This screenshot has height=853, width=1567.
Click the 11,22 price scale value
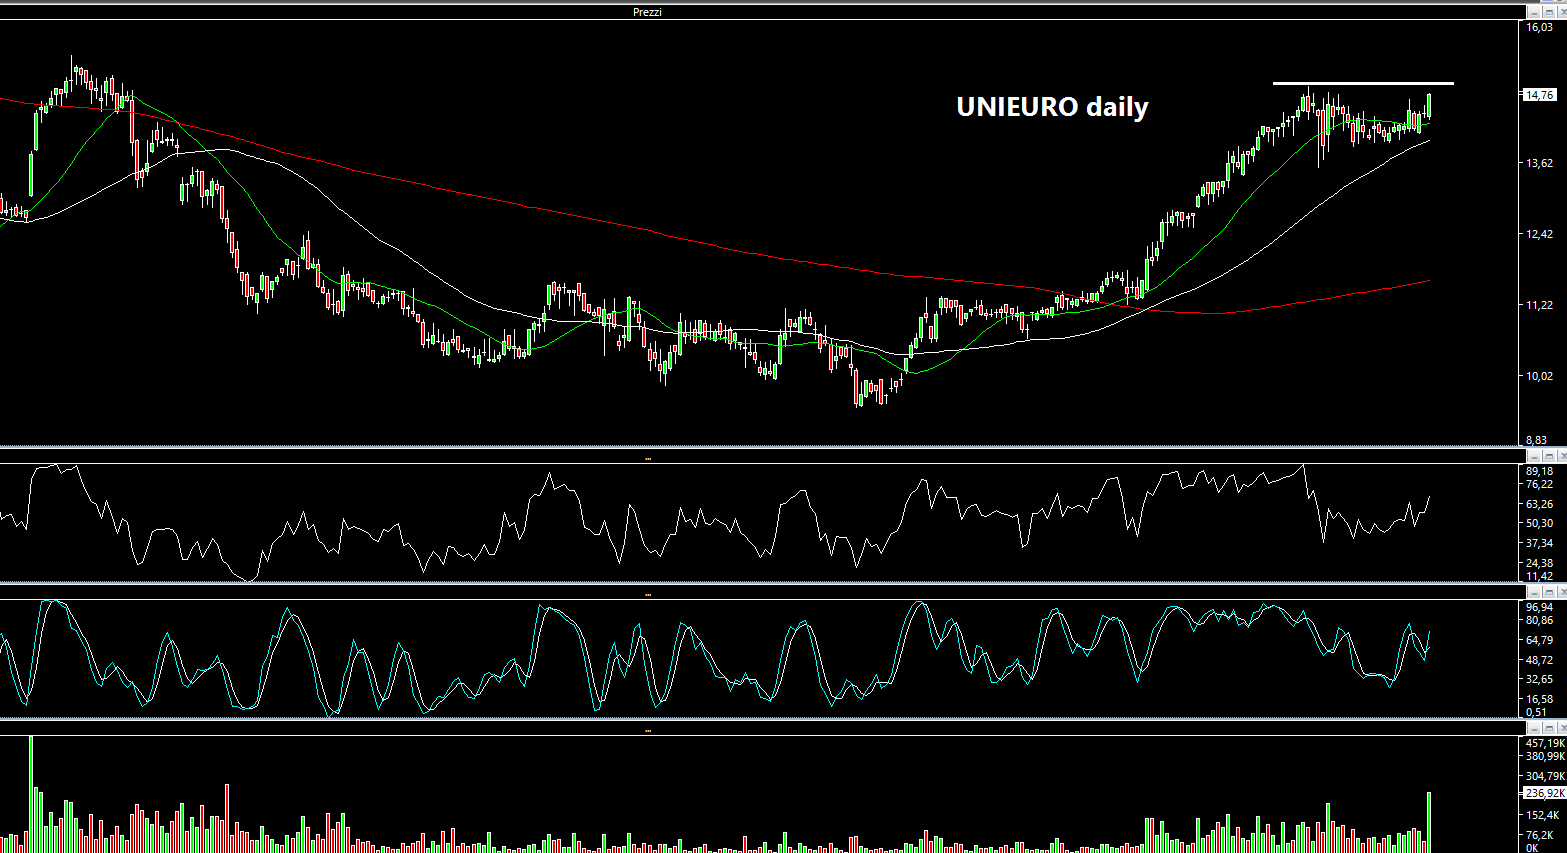tap(1539, 305)
